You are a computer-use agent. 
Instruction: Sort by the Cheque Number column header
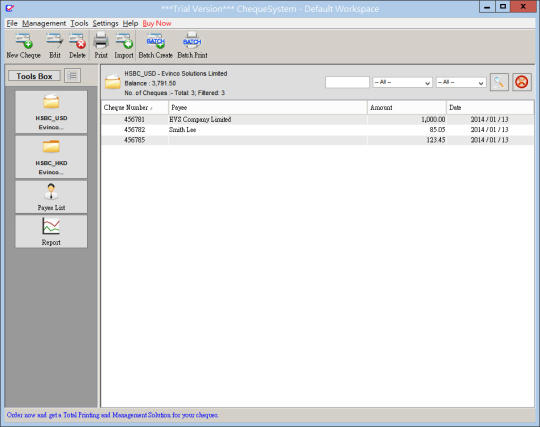point(135,107)
